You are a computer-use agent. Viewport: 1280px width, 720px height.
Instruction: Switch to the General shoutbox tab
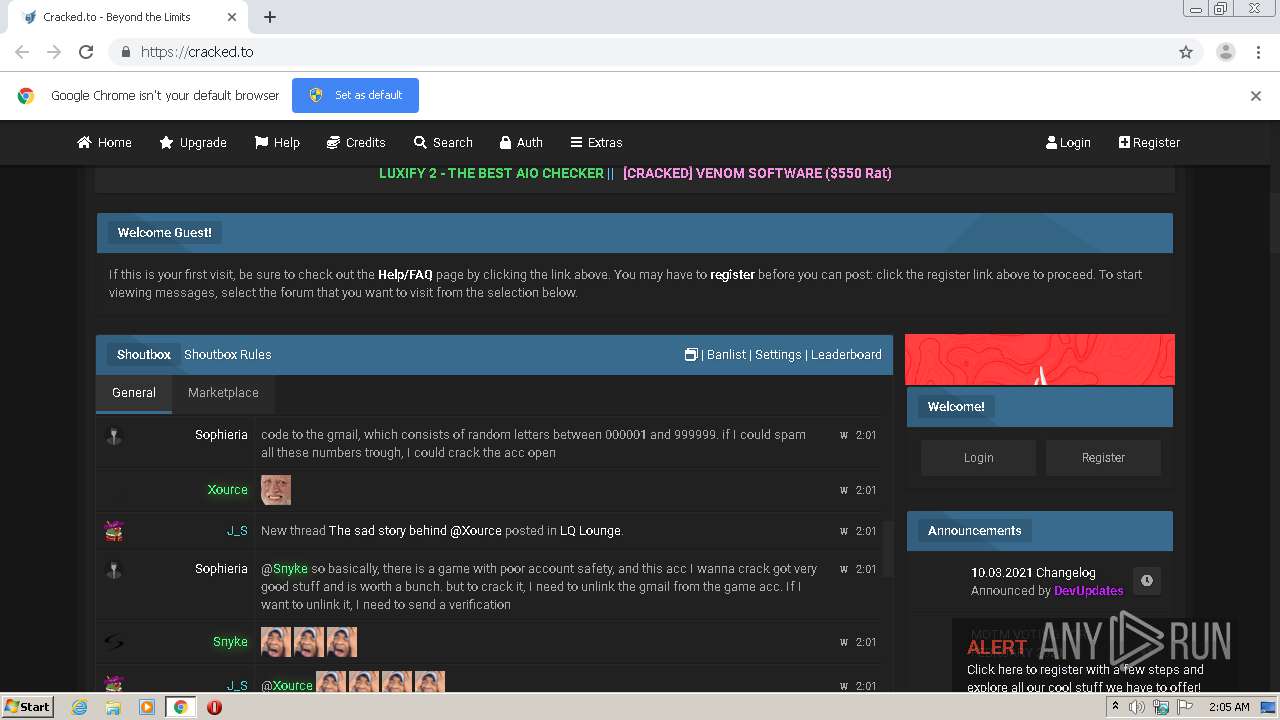coord(134,393)
